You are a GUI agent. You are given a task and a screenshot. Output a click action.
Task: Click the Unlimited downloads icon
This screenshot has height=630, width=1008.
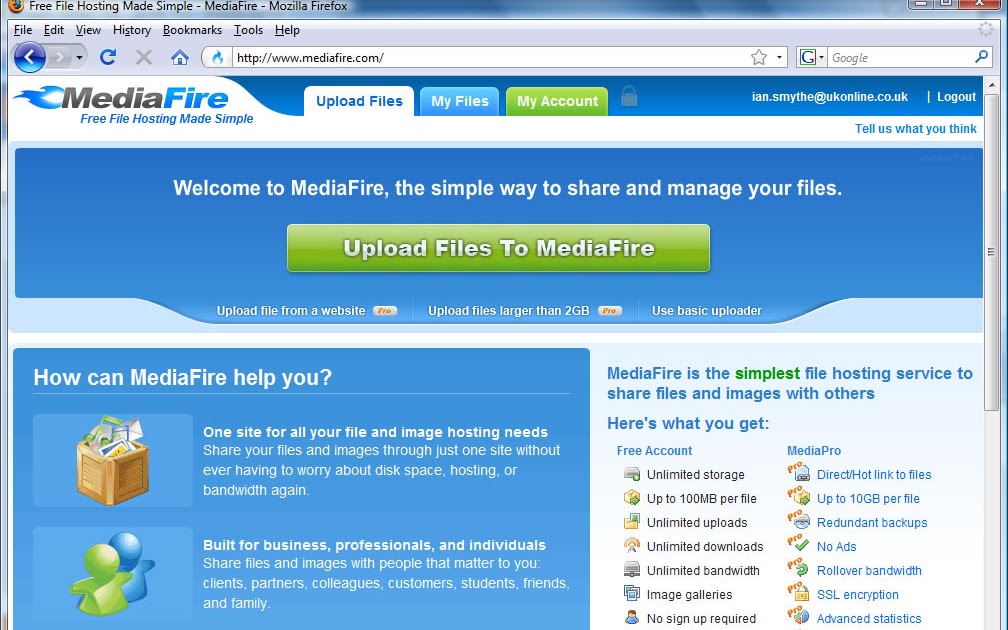pyautogui.click(x=632, y=546)
